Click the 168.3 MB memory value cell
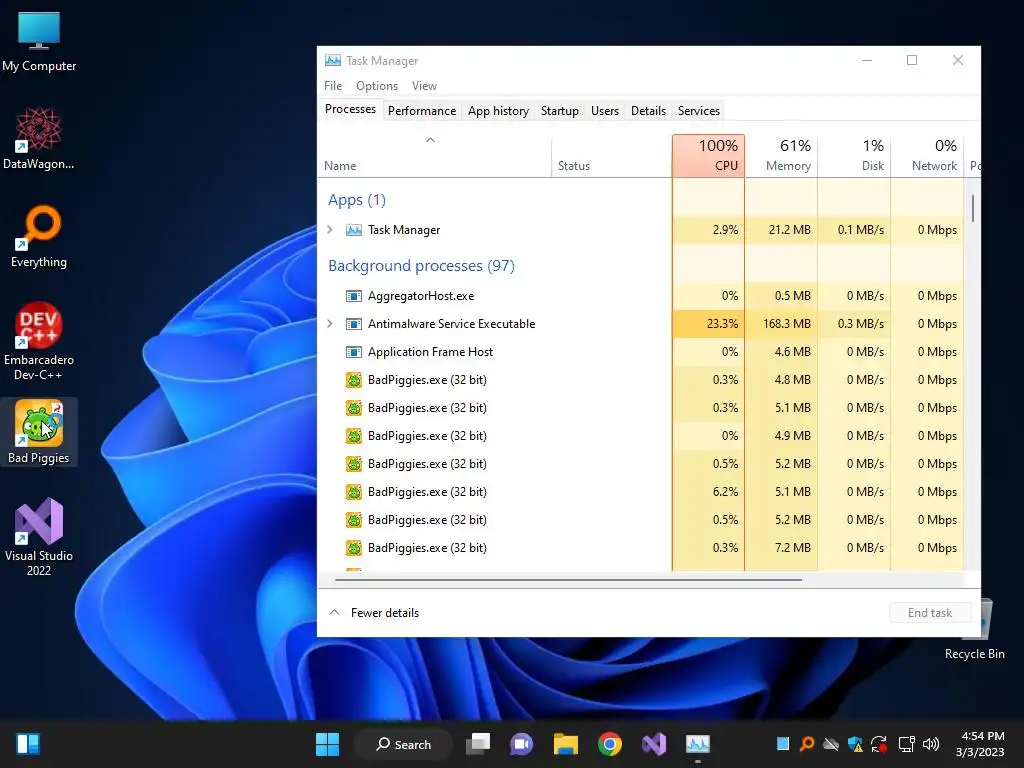This screenshot has height=768, width=1024. 782,324
